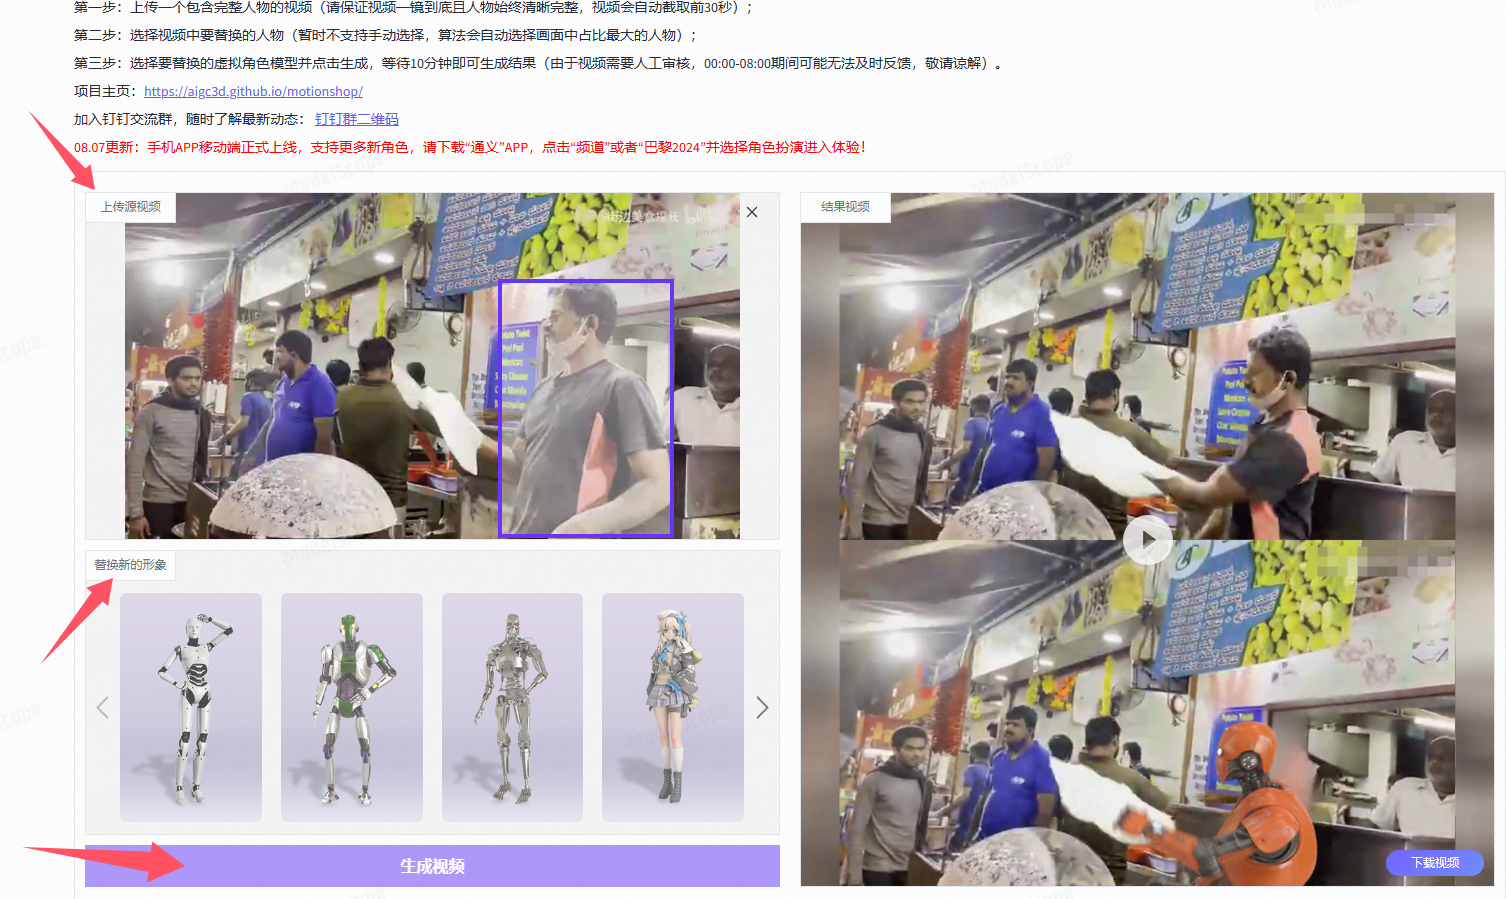The height and width of the screenshot is (899, 1506).
Task: Select the purple-boxed person in source video
Action: (x=586, y=408)
